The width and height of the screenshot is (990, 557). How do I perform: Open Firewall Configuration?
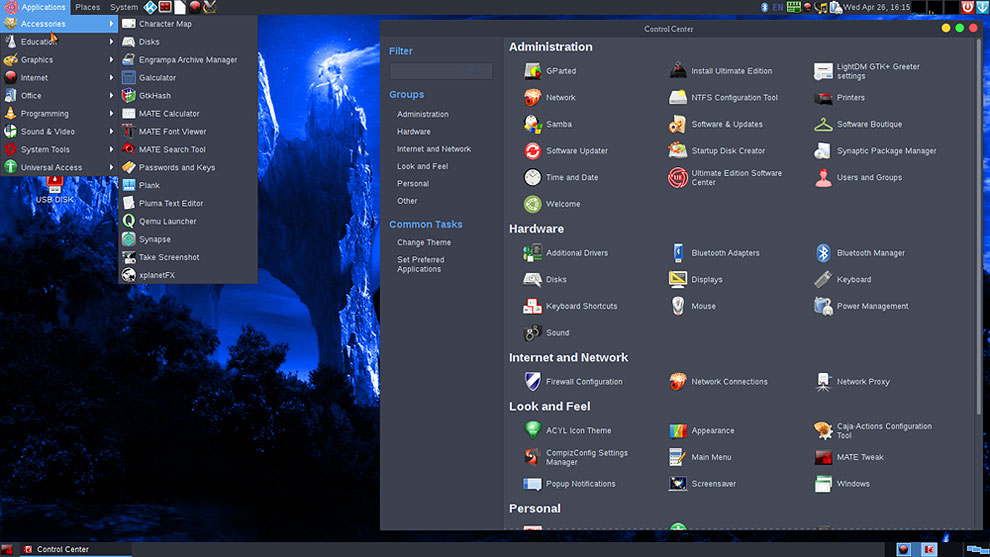(x=573, y=381)
